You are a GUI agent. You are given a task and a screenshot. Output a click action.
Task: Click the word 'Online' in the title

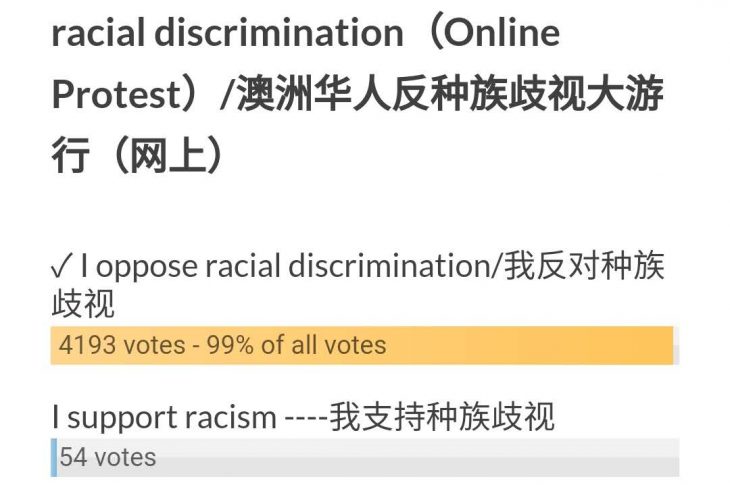tap(501, 33)
